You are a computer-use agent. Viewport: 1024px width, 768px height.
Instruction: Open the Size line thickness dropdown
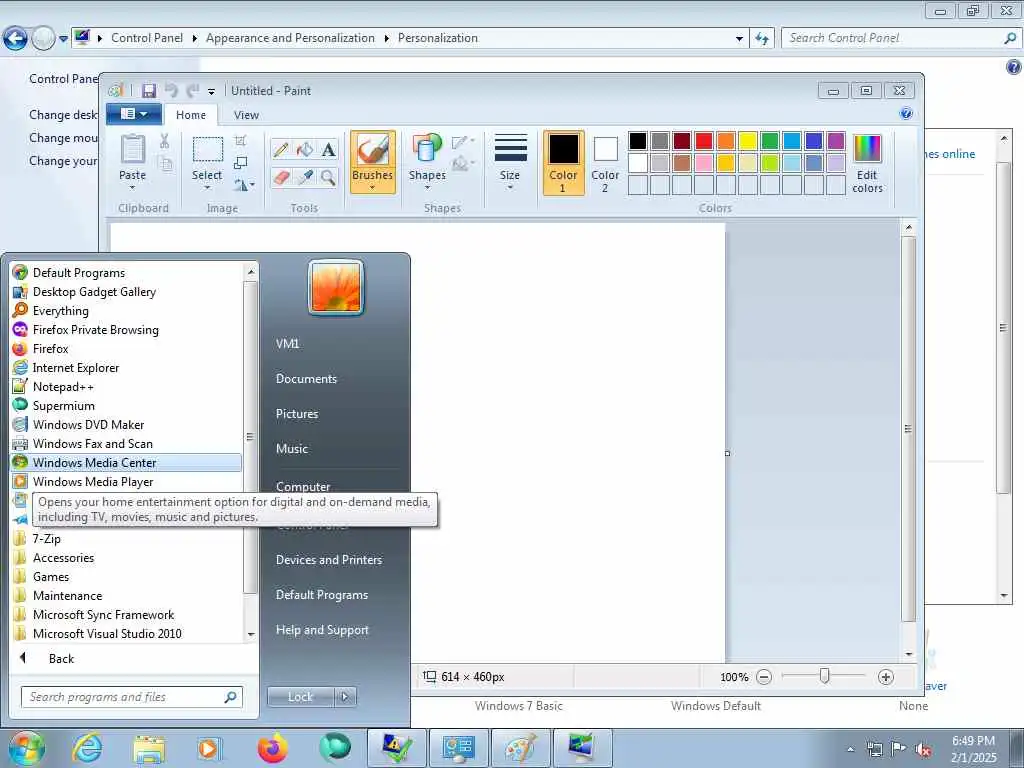point(509,163)
